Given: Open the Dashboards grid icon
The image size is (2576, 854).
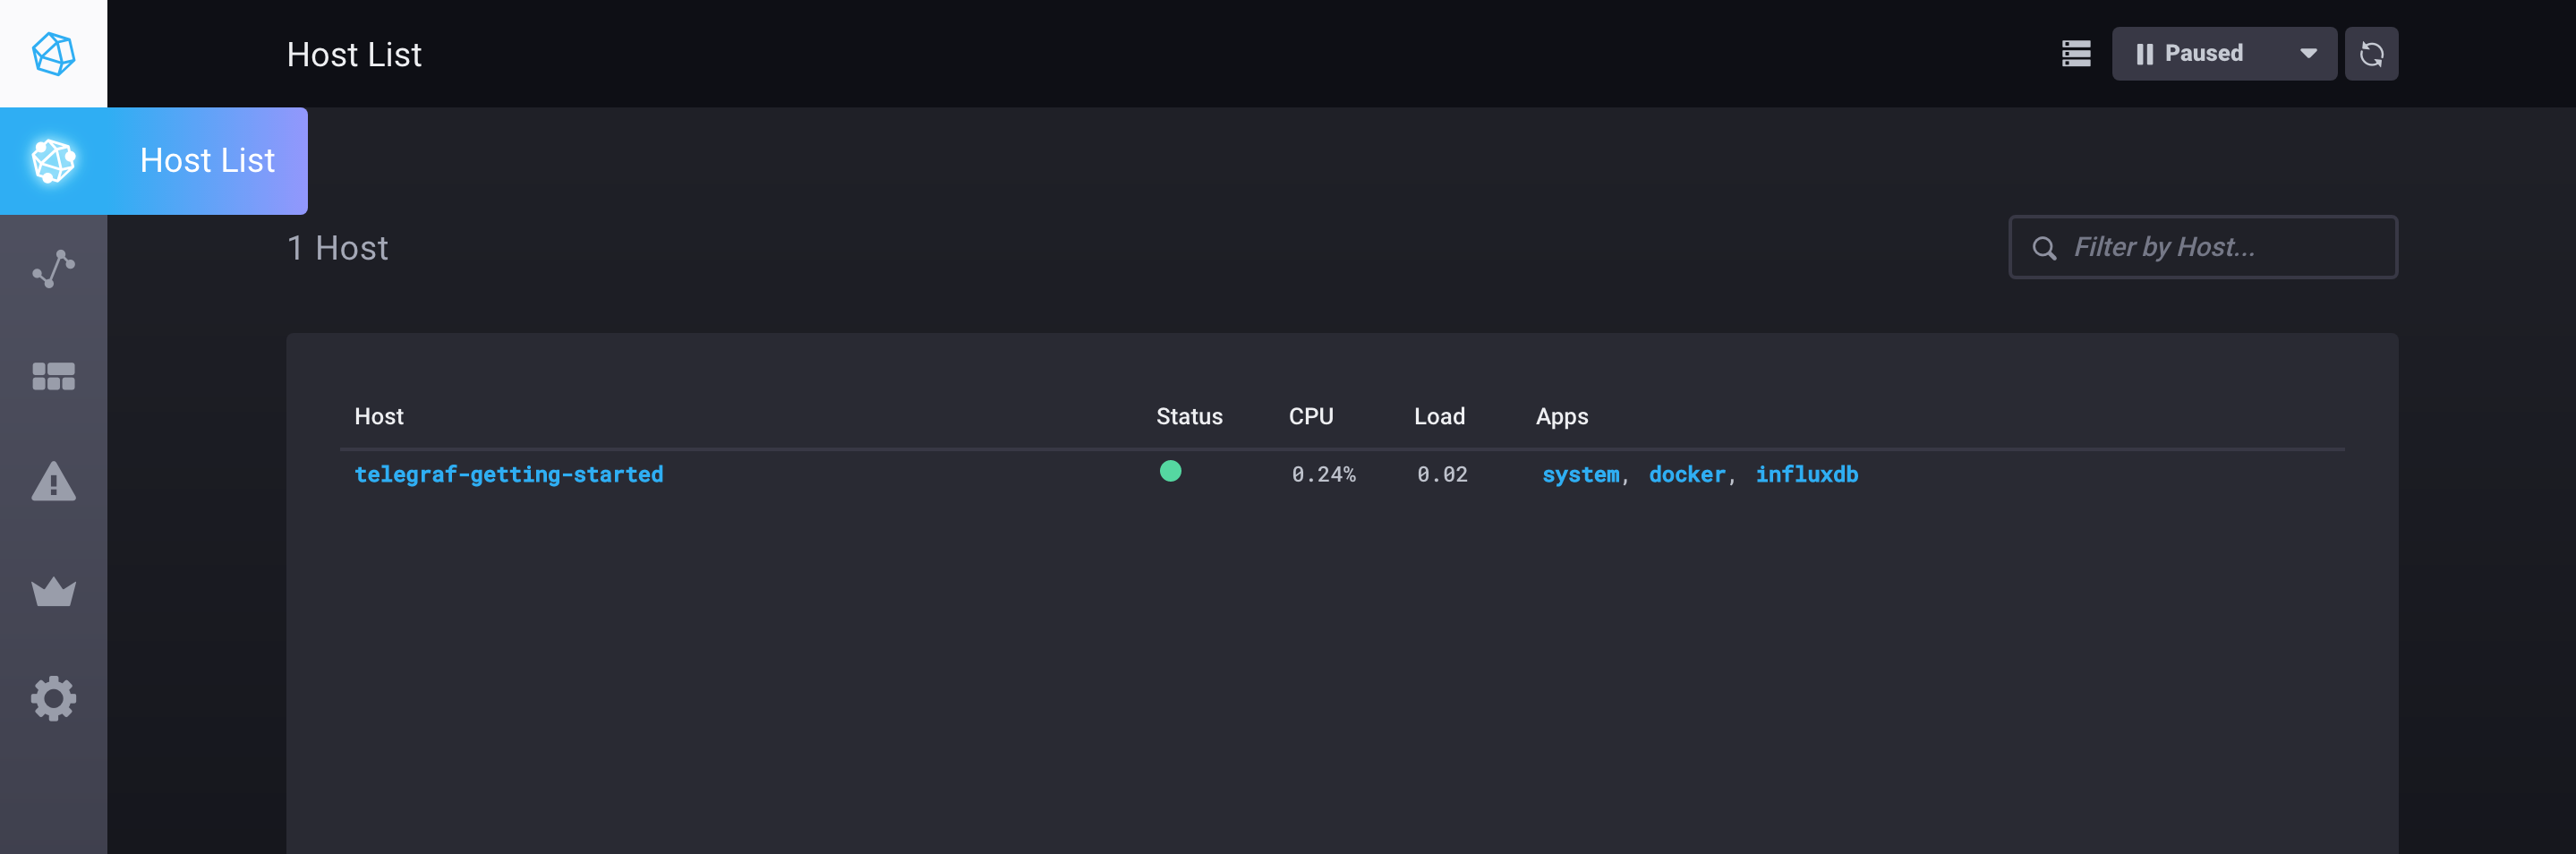Looking at the screenshot, I should pos(53,376).
